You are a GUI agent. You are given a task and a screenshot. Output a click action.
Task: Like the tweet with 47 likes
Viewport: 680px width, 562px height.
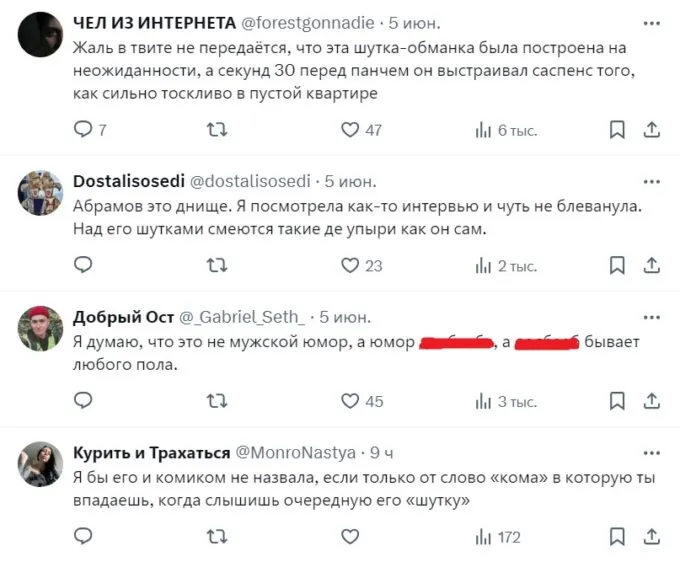point(350,129)
